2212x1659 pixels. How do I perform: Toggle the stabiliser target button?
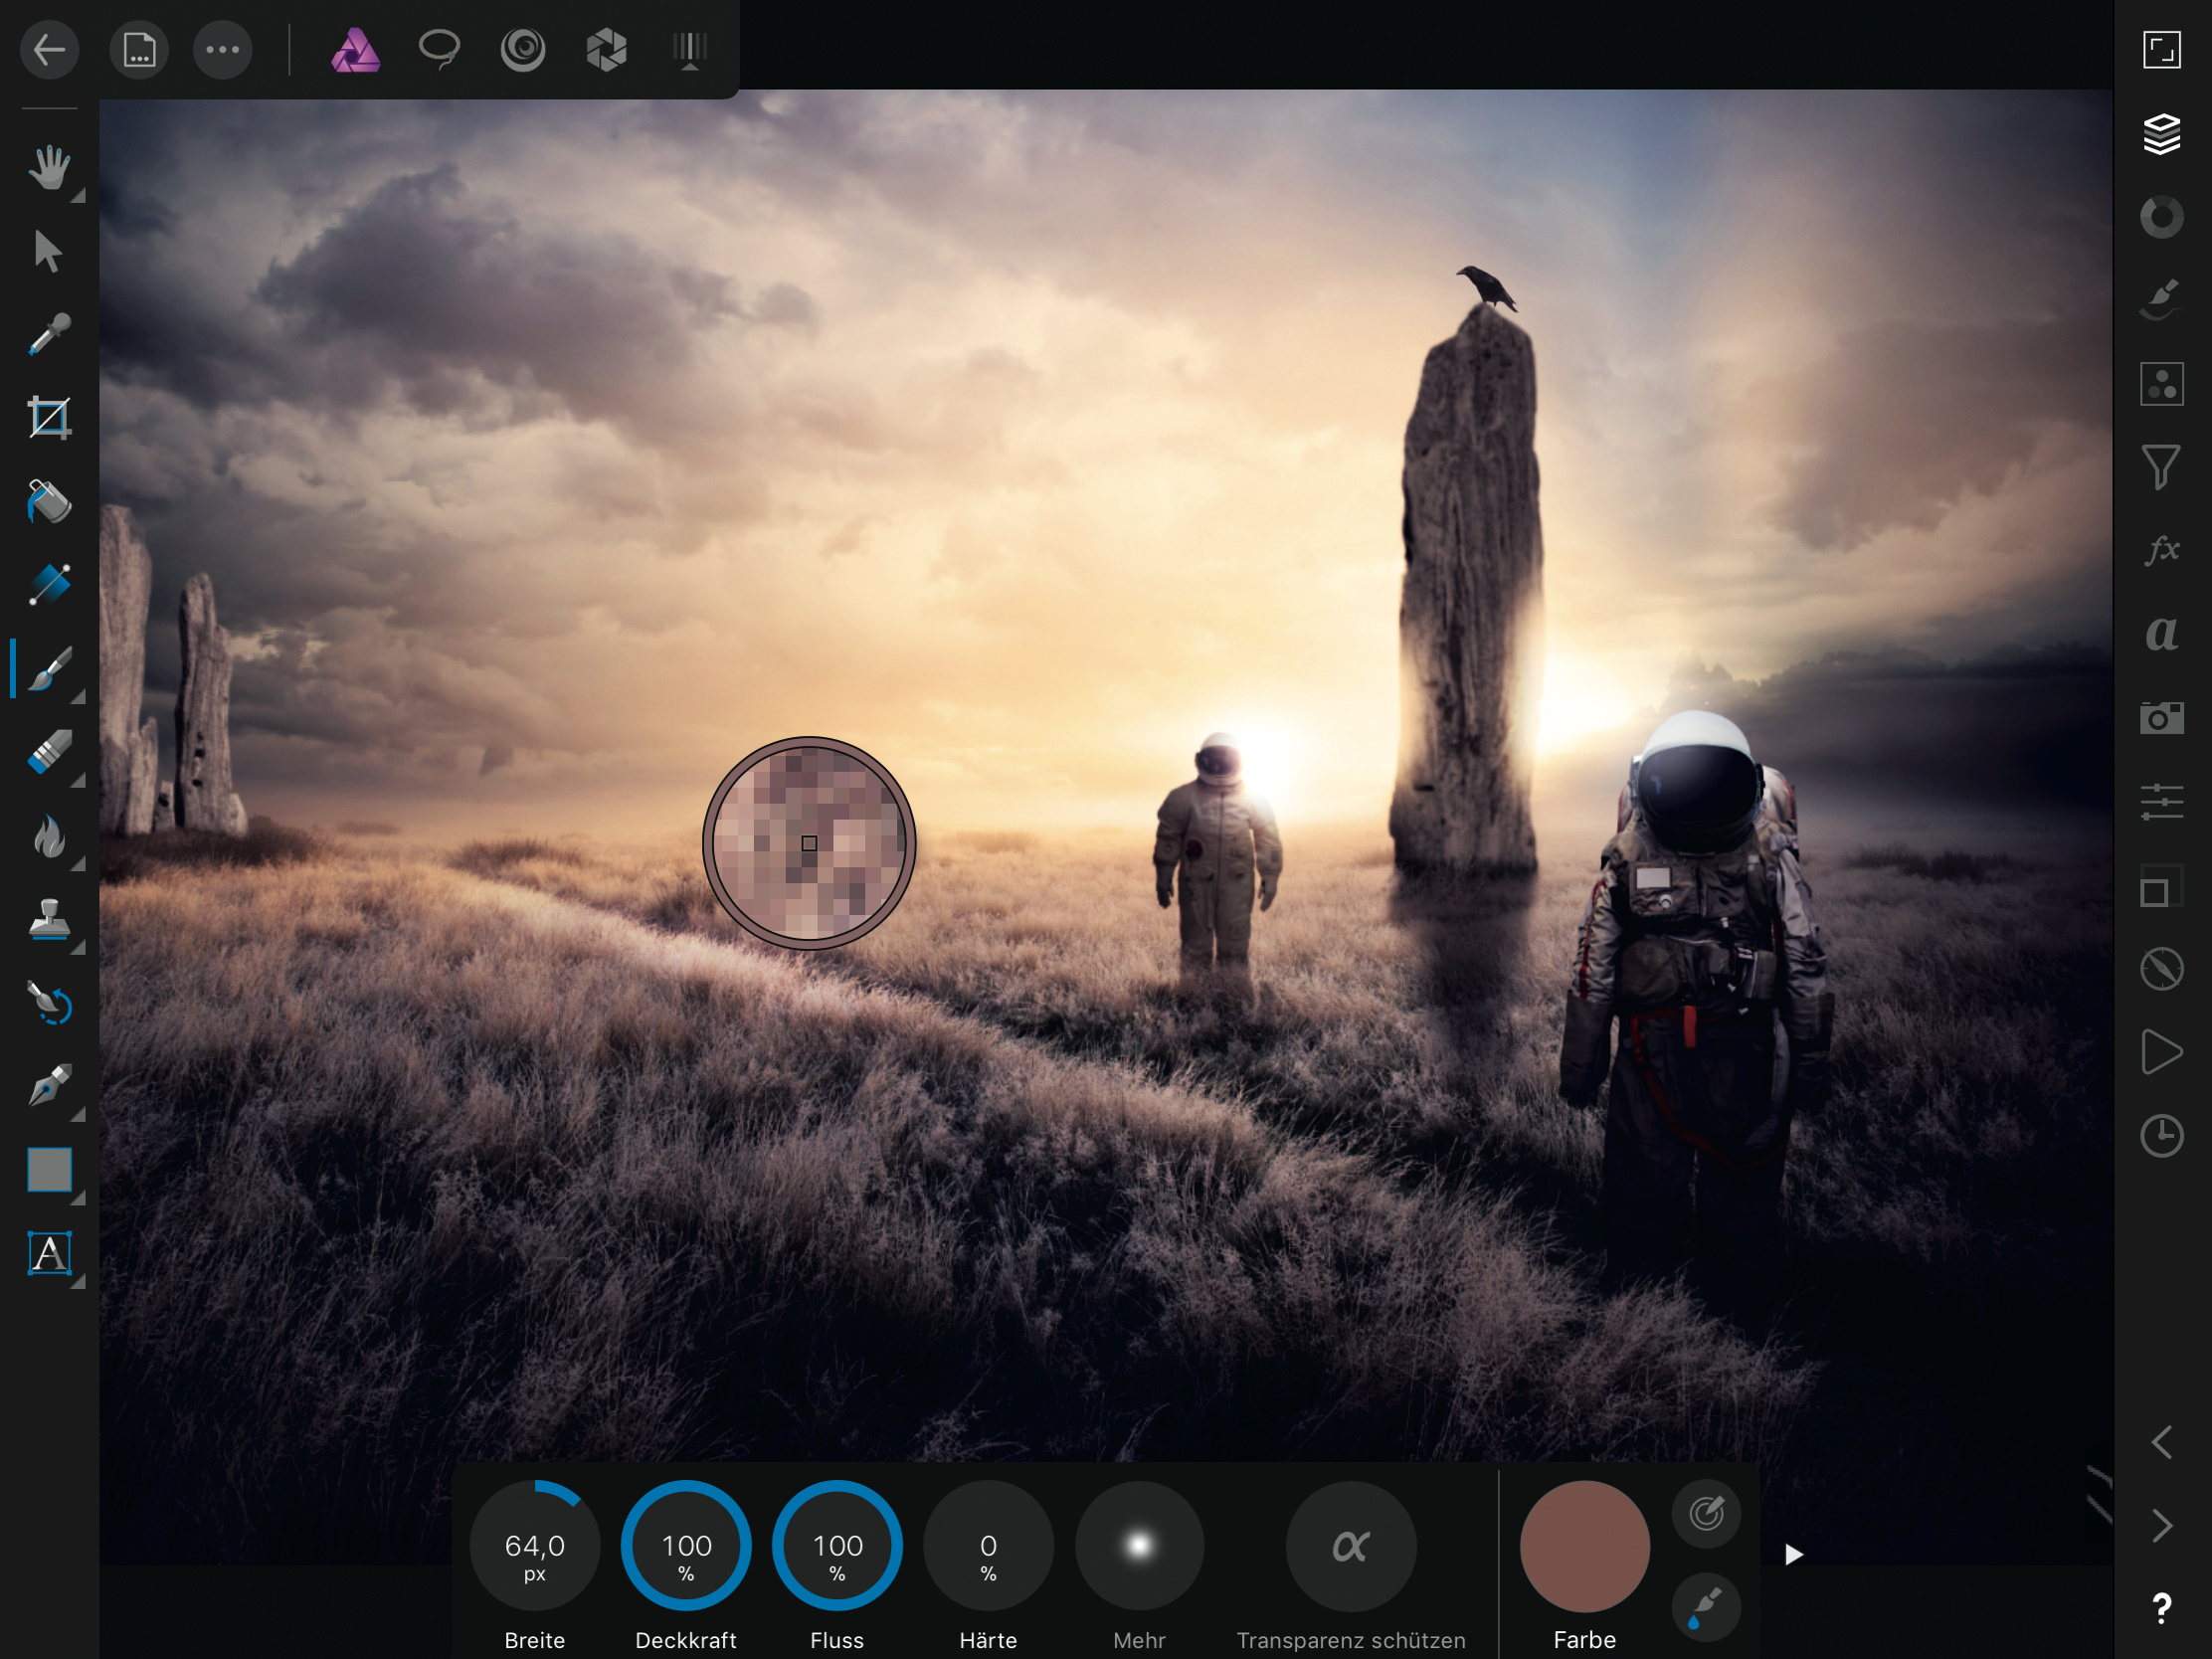coord(1706,1513)
